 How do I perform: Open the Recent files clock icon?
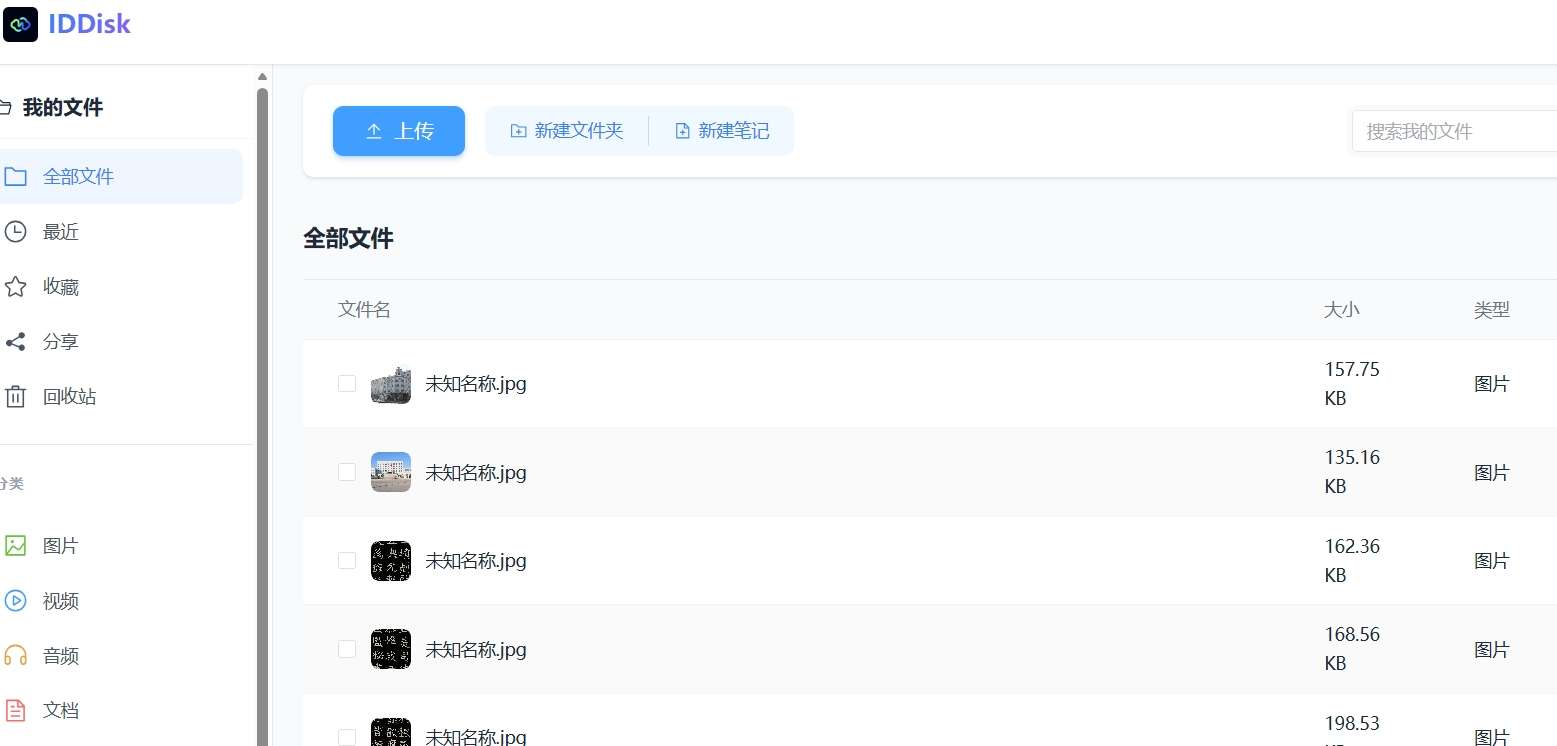tap(15, 232)
